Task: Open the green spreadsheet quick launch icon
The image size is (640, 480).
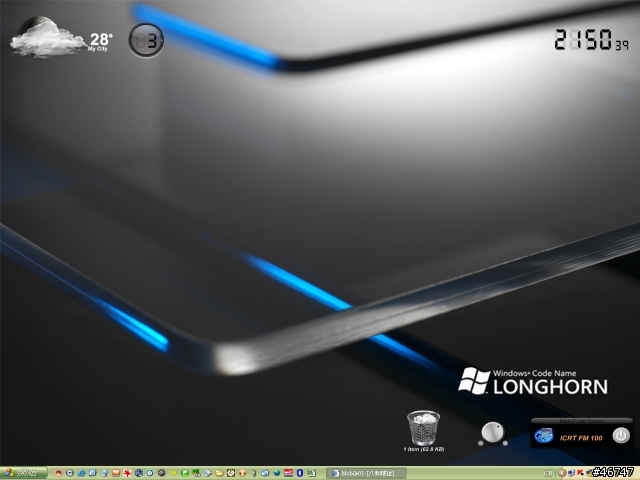Action: pyautogui.click(x=311, y=473)
